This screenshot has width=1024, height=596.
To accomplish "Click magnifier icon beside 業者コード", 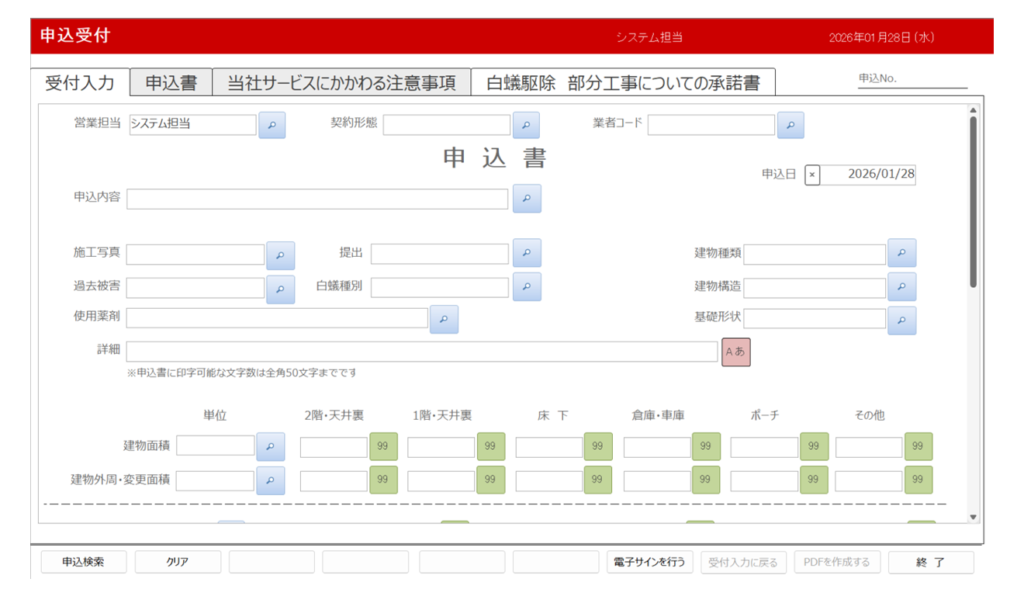I will 790,125.
